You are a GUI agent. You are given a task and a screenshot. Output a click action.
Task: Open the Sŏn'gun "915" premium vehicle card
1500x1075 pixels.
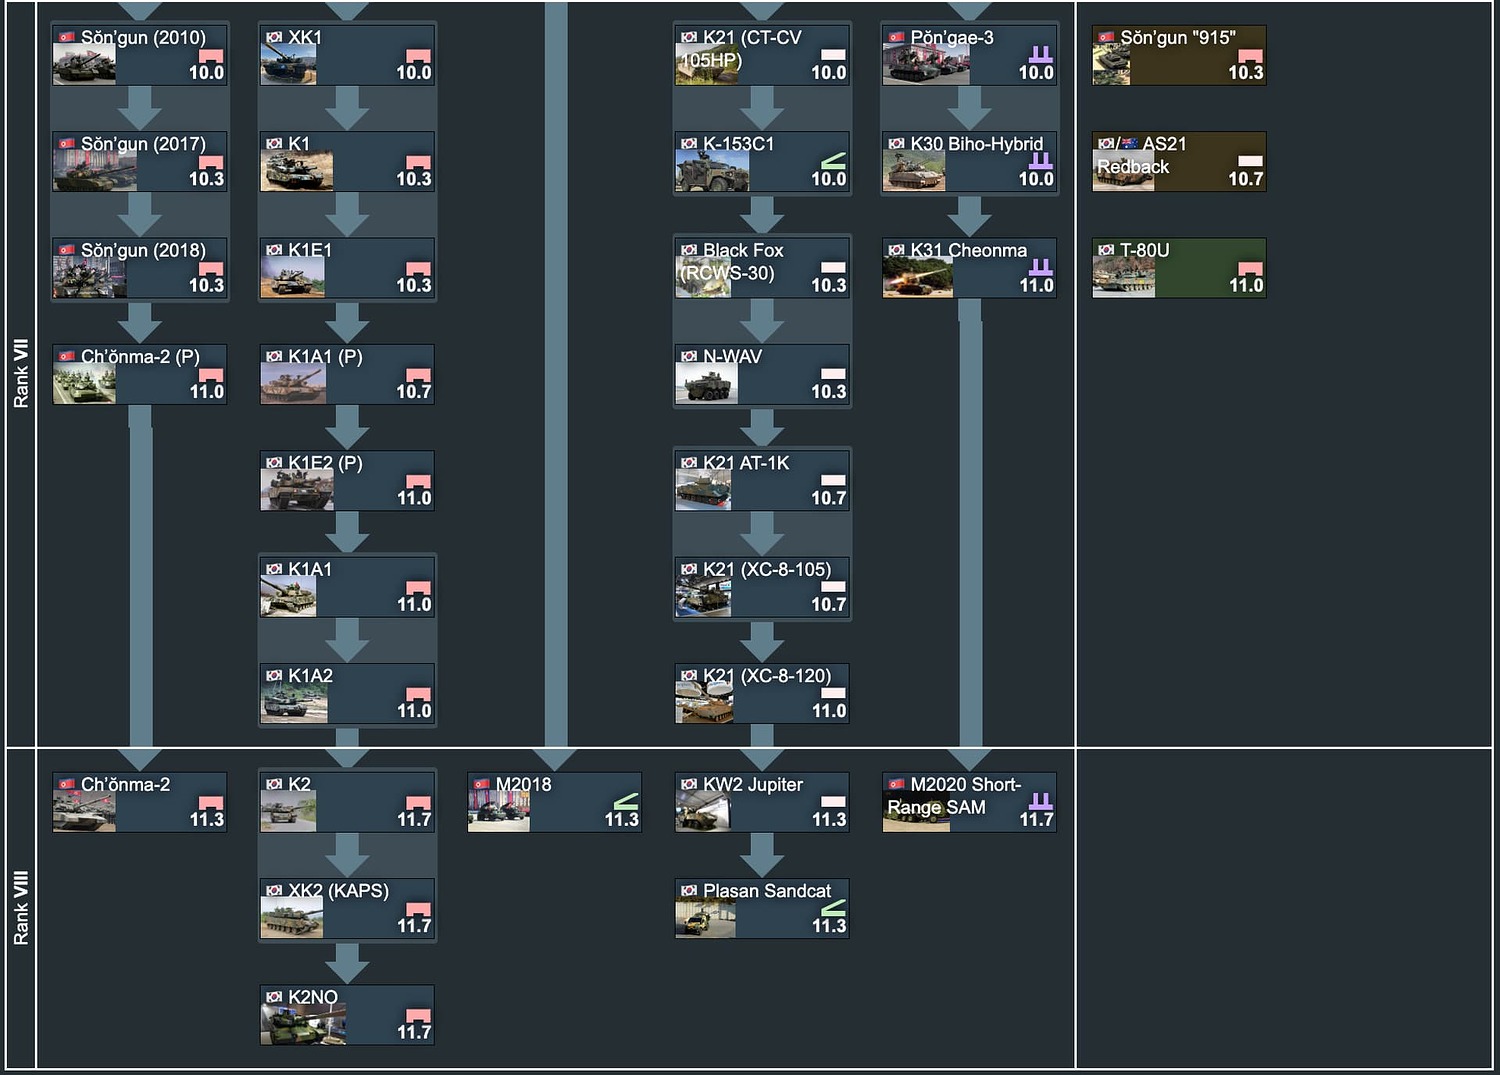click(x=1178, y=53)
